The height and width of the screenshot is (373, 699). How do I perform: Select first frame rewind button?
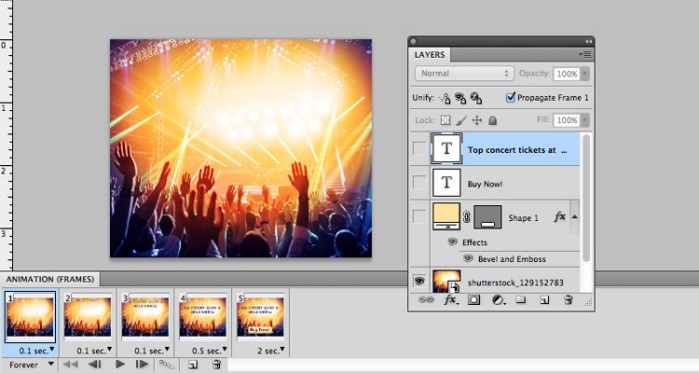pyautogui.click(x=70, y=365)
